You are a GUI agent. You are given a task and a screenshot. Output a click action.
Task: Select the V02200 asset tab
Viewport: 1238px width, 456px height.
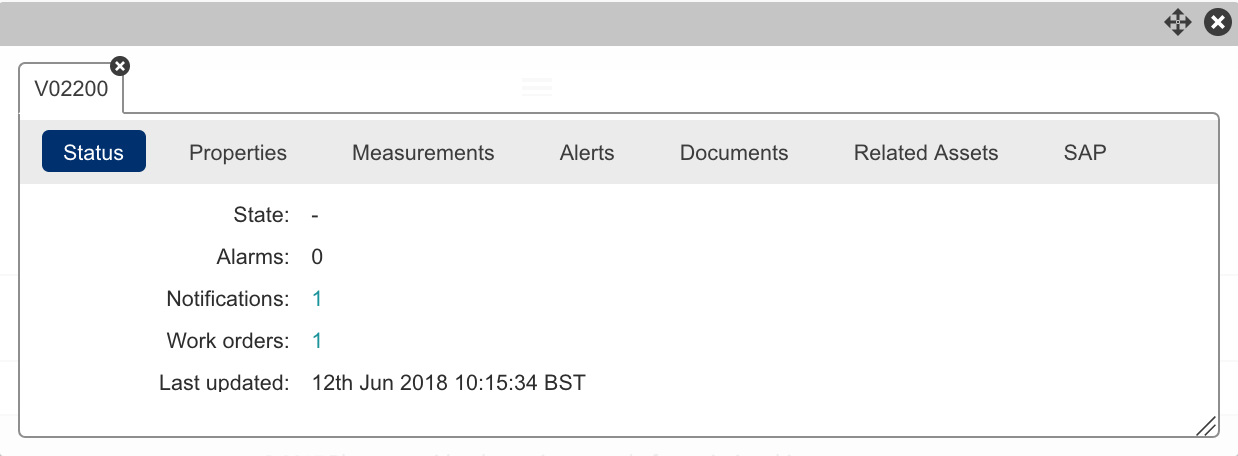[71, 89]
